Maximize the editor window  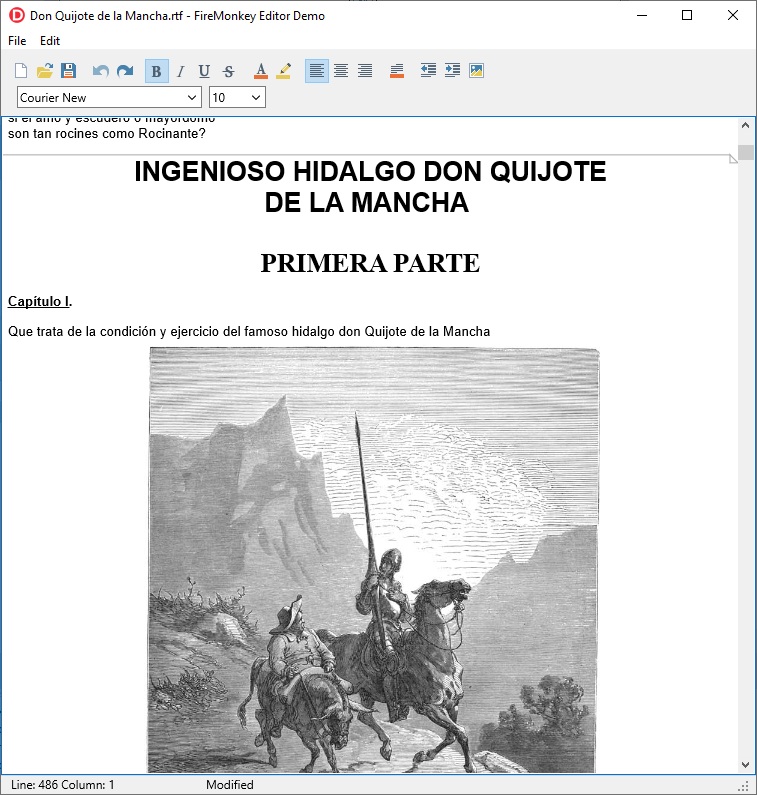pyautogui.click(x=687, y=15)
